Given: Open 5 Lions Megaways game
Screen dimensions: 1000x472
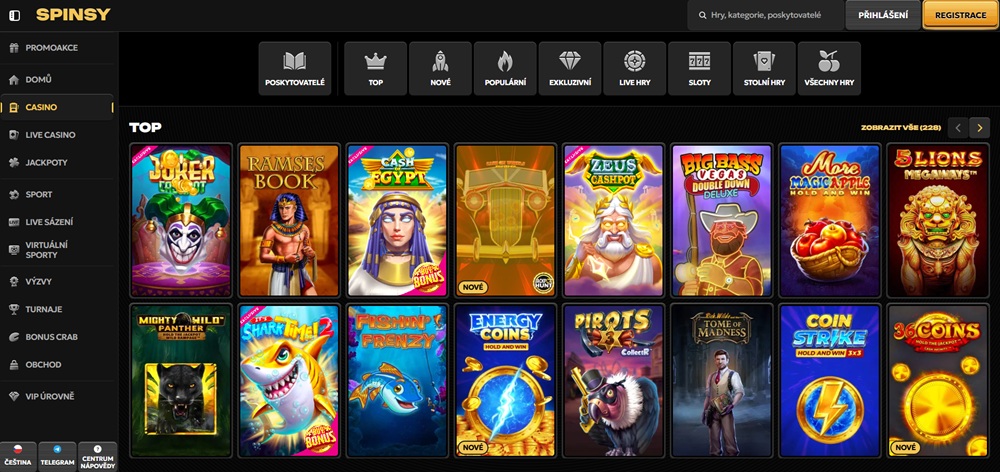Looking at the screenshot, I should (938, 221).
